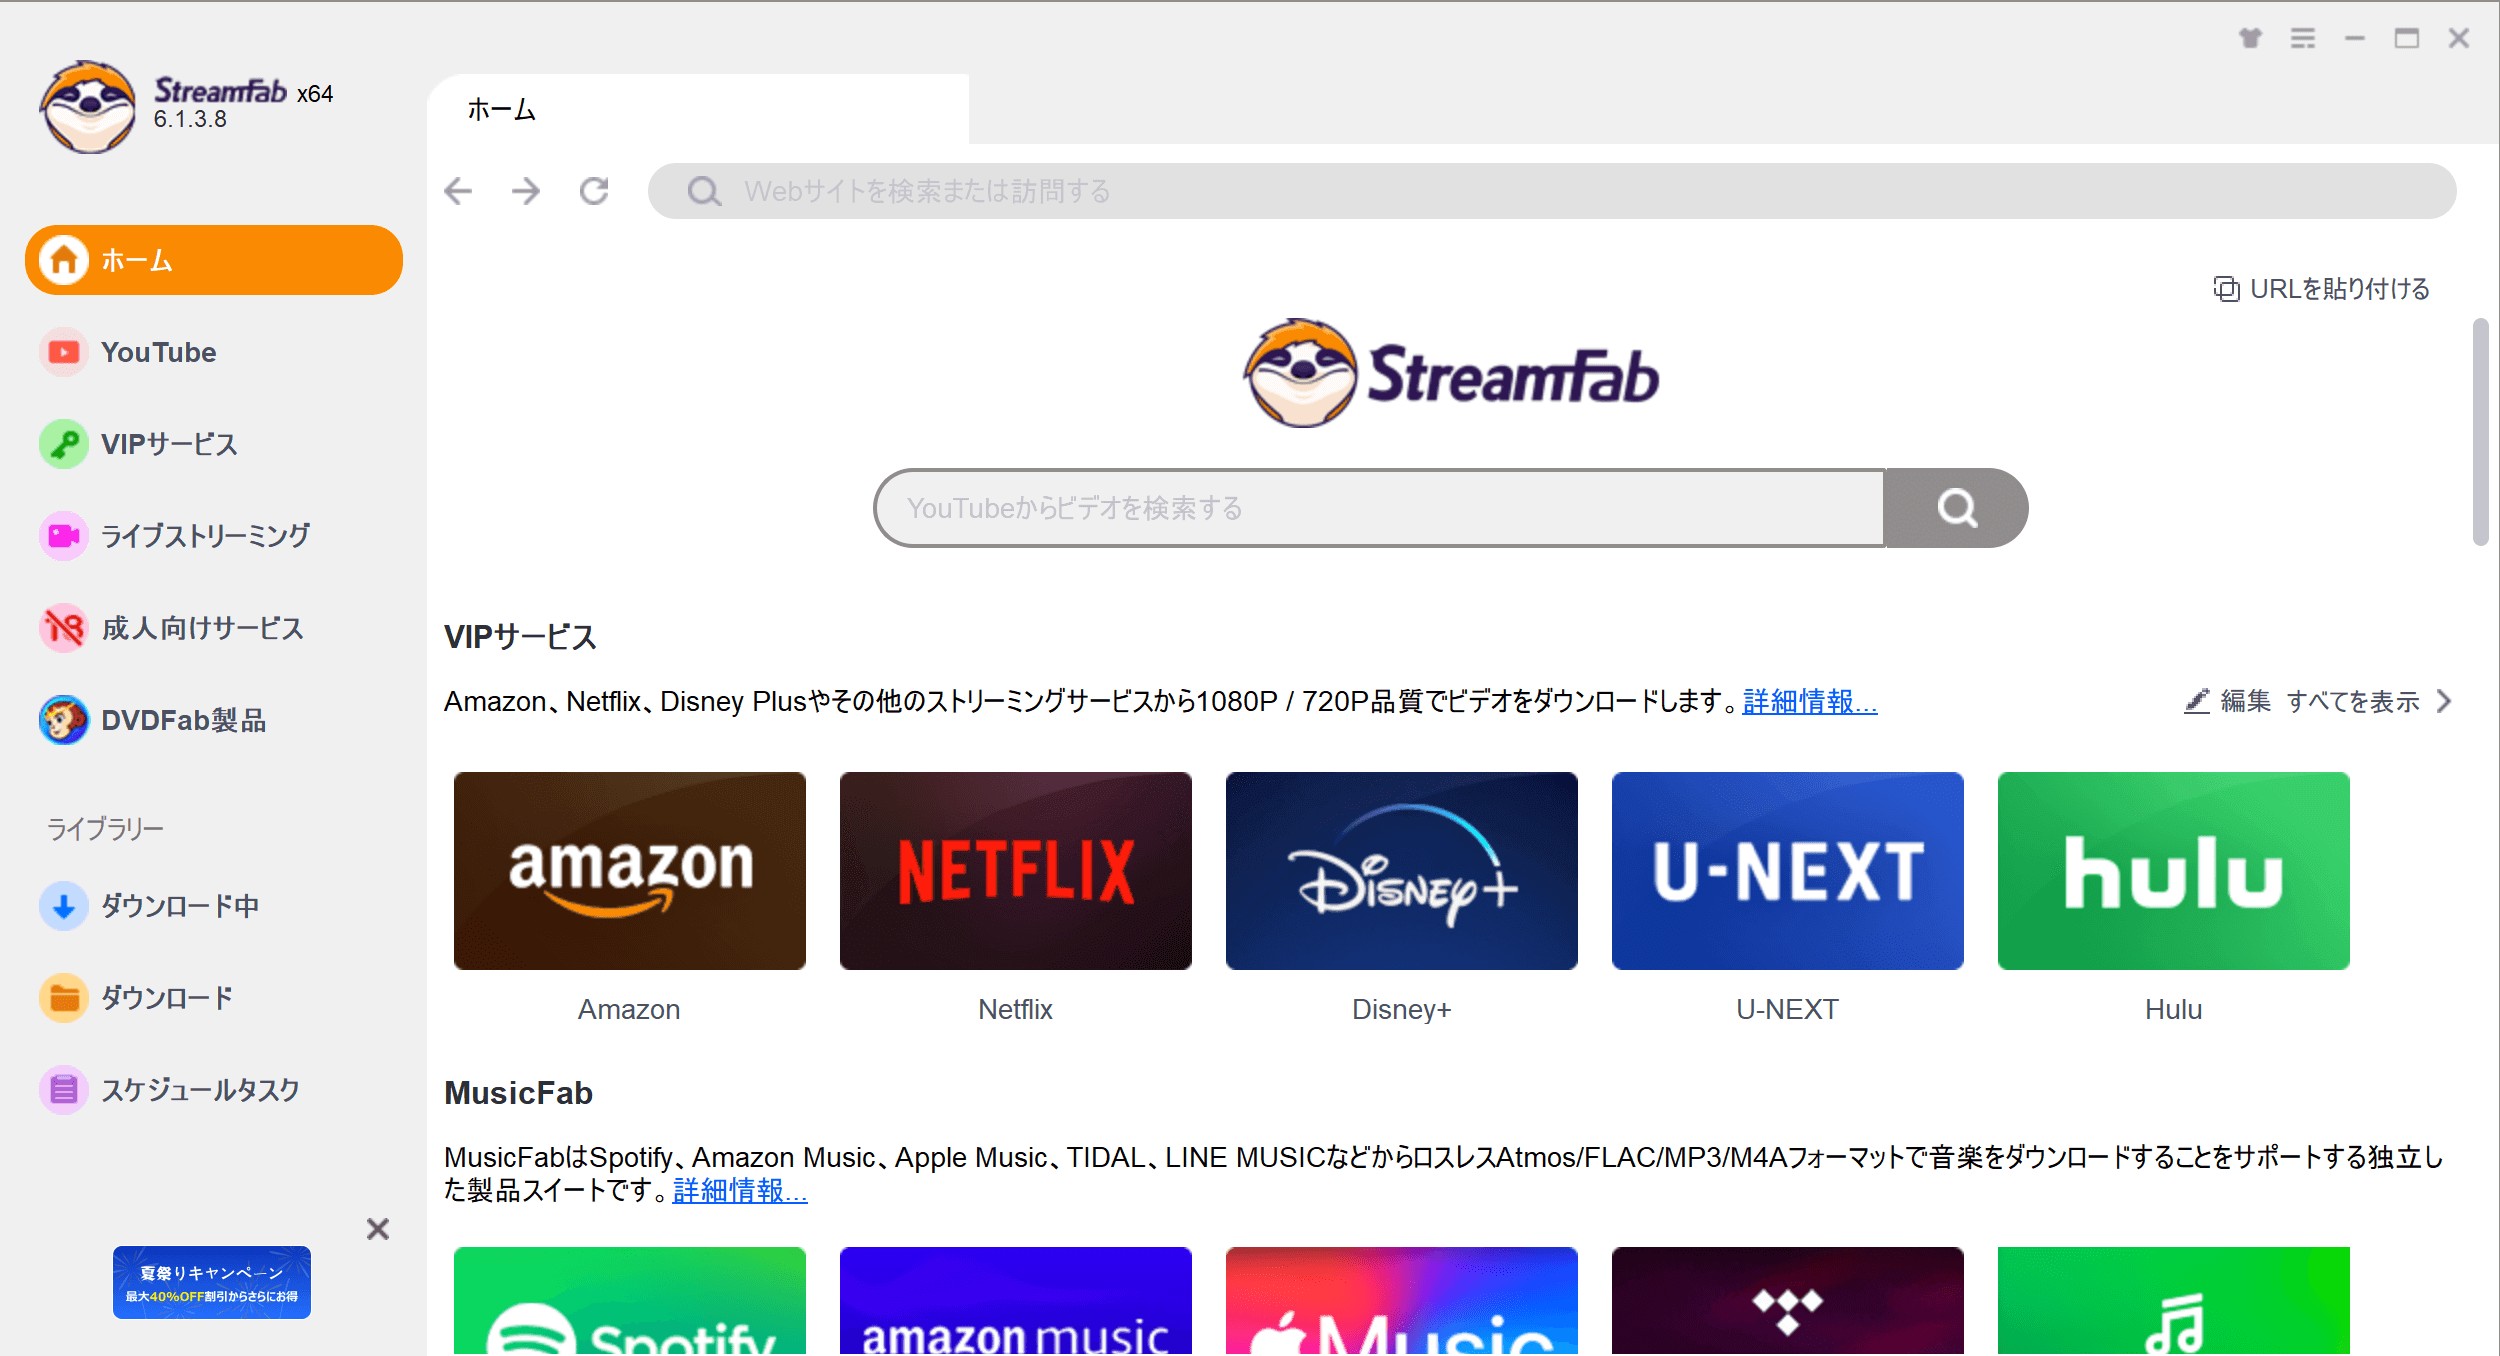Click the magnifier in the address bar
2500x1356 pixels.
coord(704,191)
